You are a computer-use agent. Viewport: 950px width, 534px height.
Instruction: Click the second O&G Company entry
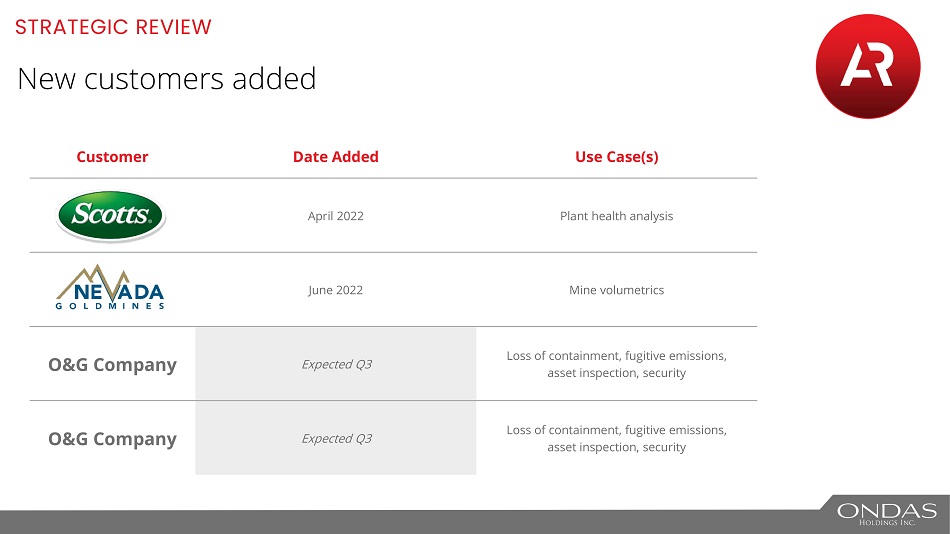pos(112,439)
